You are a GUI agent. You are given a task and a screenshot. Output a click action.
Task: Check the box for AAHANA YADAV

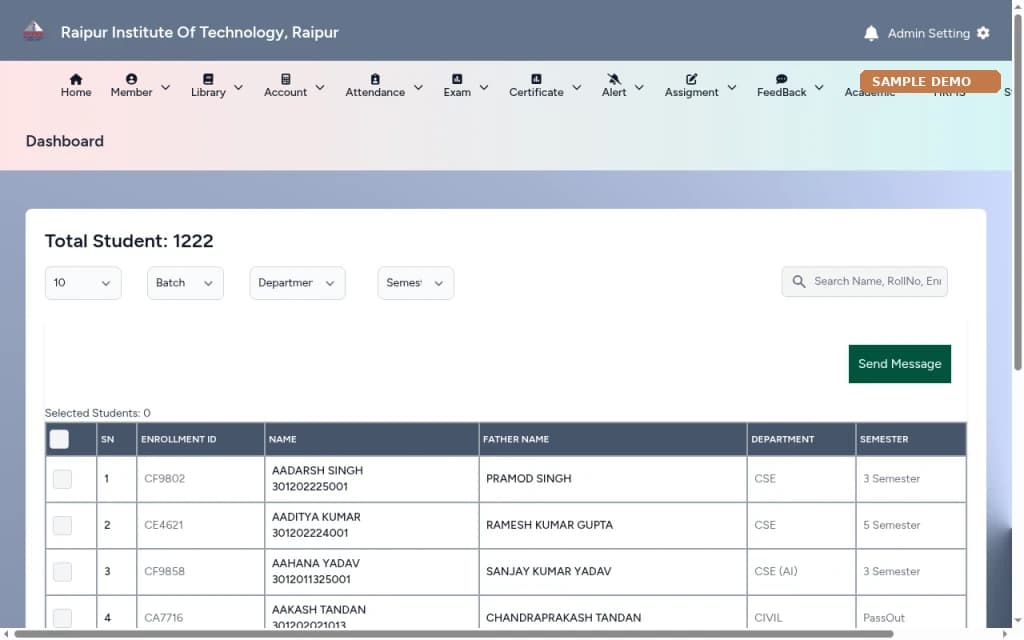62,571
